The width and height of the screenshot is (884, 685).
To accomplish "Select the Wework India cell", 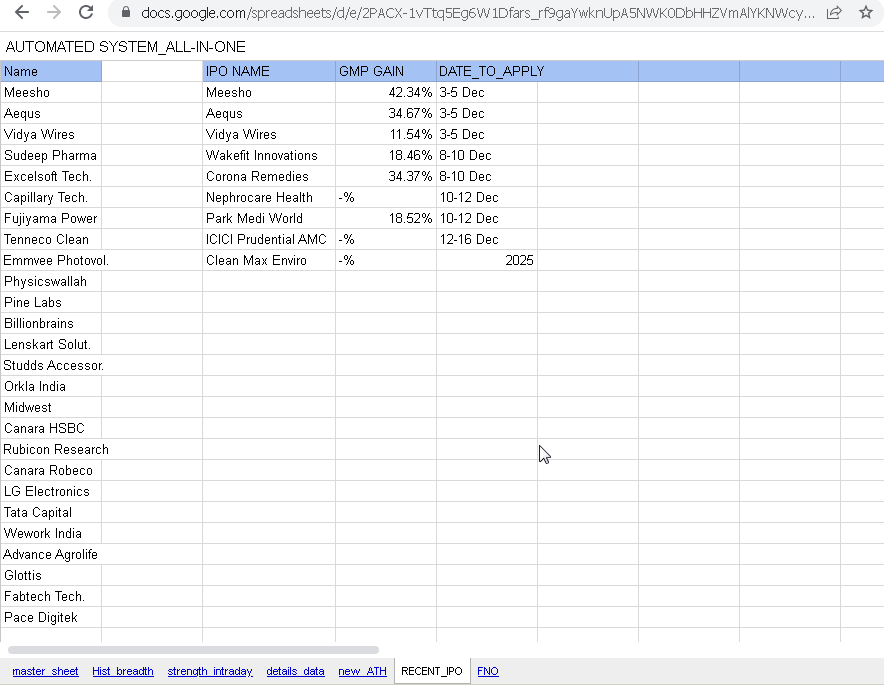I will tap(51, 533).
